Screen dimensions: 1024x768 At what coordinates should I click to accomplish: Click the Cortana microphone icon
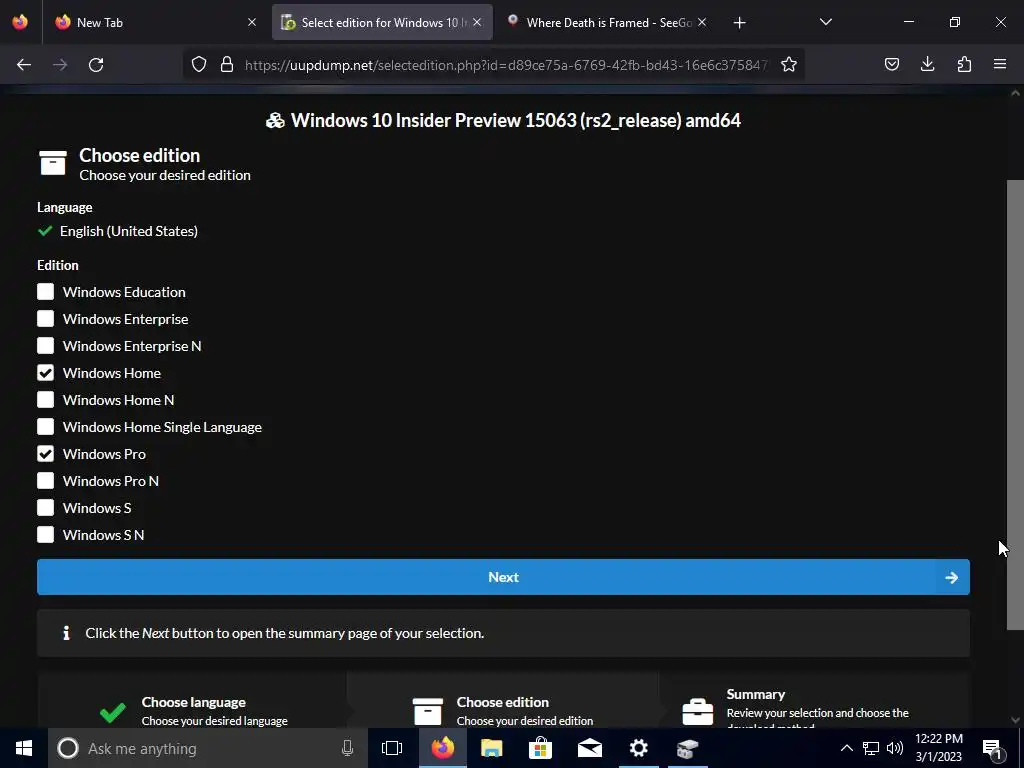point(347,748)
